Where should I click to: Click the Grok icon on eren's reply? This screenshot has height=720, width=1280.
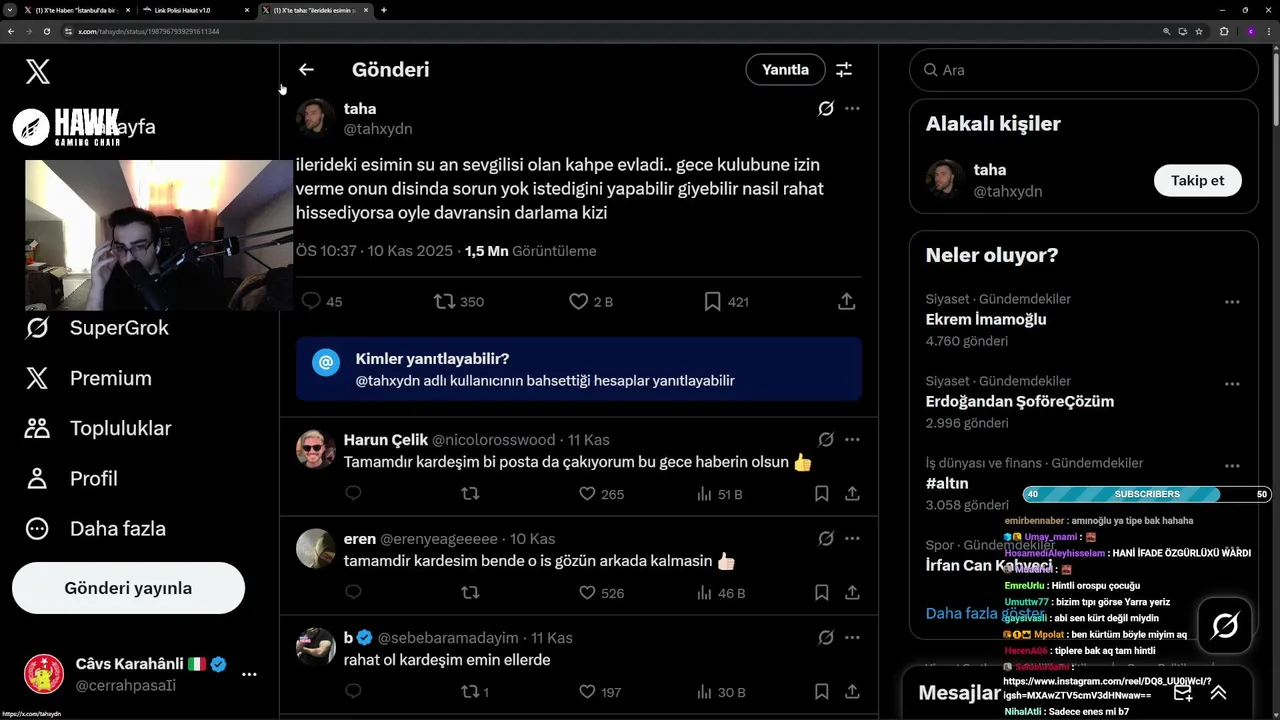(x=826, y=538)
